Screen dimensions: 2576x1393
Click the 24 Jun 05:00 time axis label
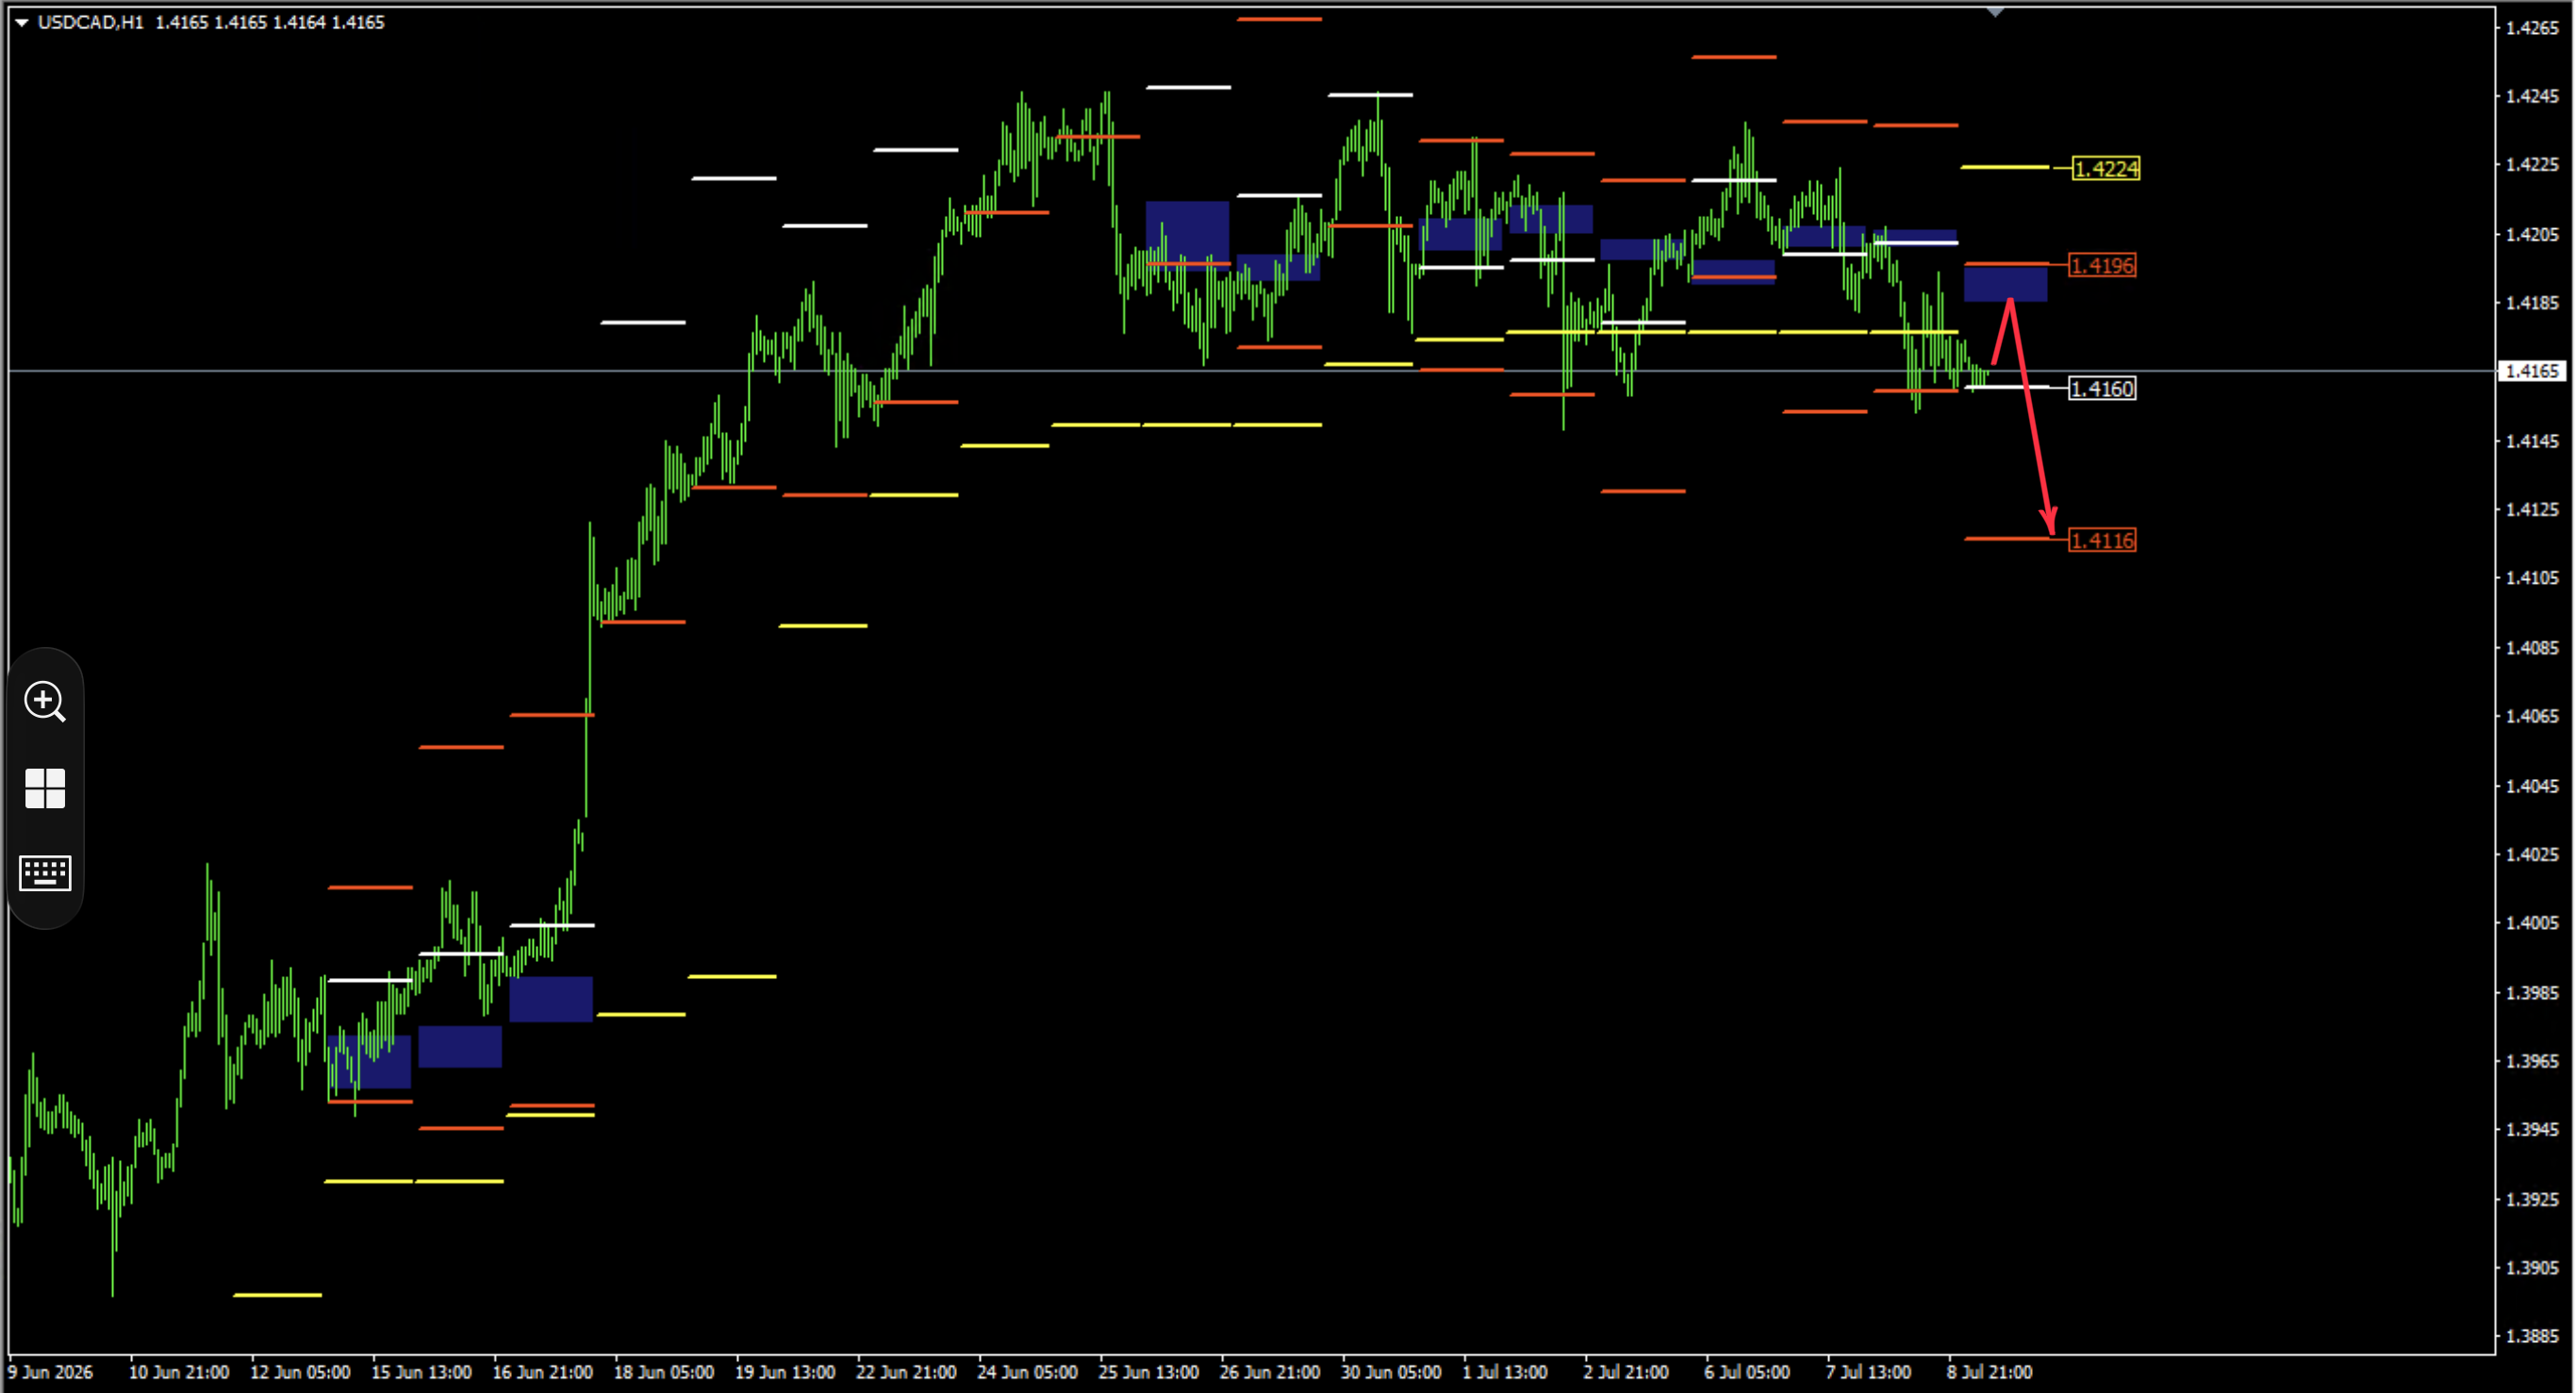1027,1372
